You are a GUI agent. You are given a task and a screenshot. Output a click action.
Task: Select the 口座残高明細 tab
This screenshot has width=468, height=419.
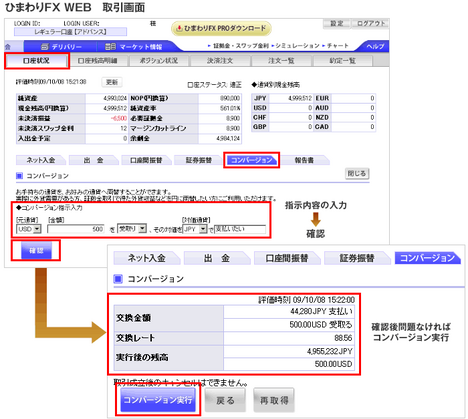pyautogui.click(x=97, y=61)
